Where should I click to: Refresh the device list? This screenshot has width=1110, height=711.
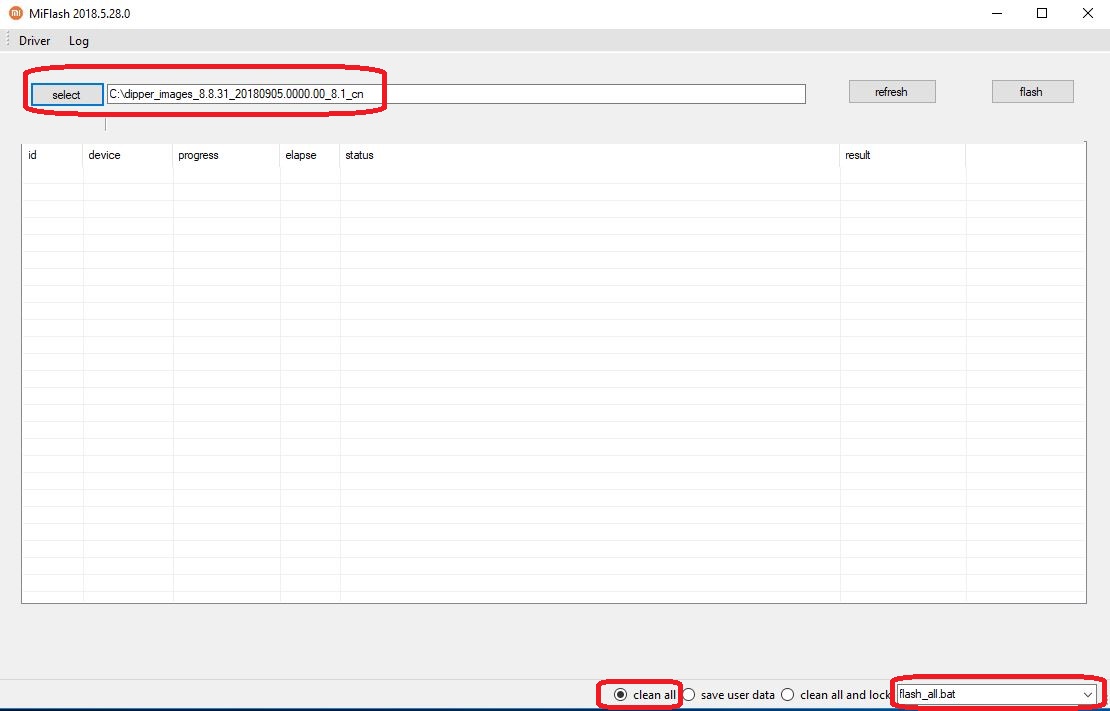click(891, 91)
